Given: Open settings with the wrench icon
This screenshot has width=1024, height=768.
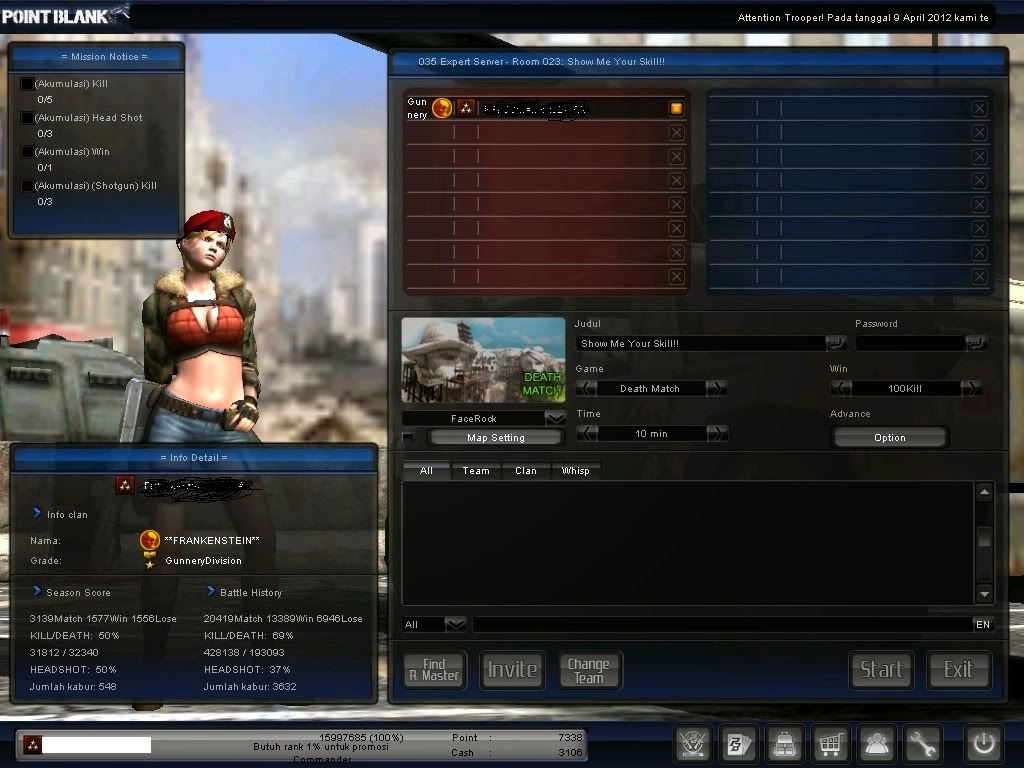Looking at the screenshot, I should point(922,743).
